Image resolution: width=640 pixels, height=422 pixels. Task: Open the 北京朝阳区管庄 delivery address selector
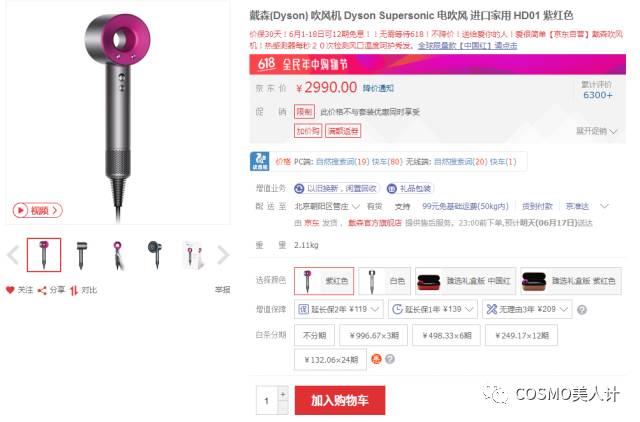(327, 207)
